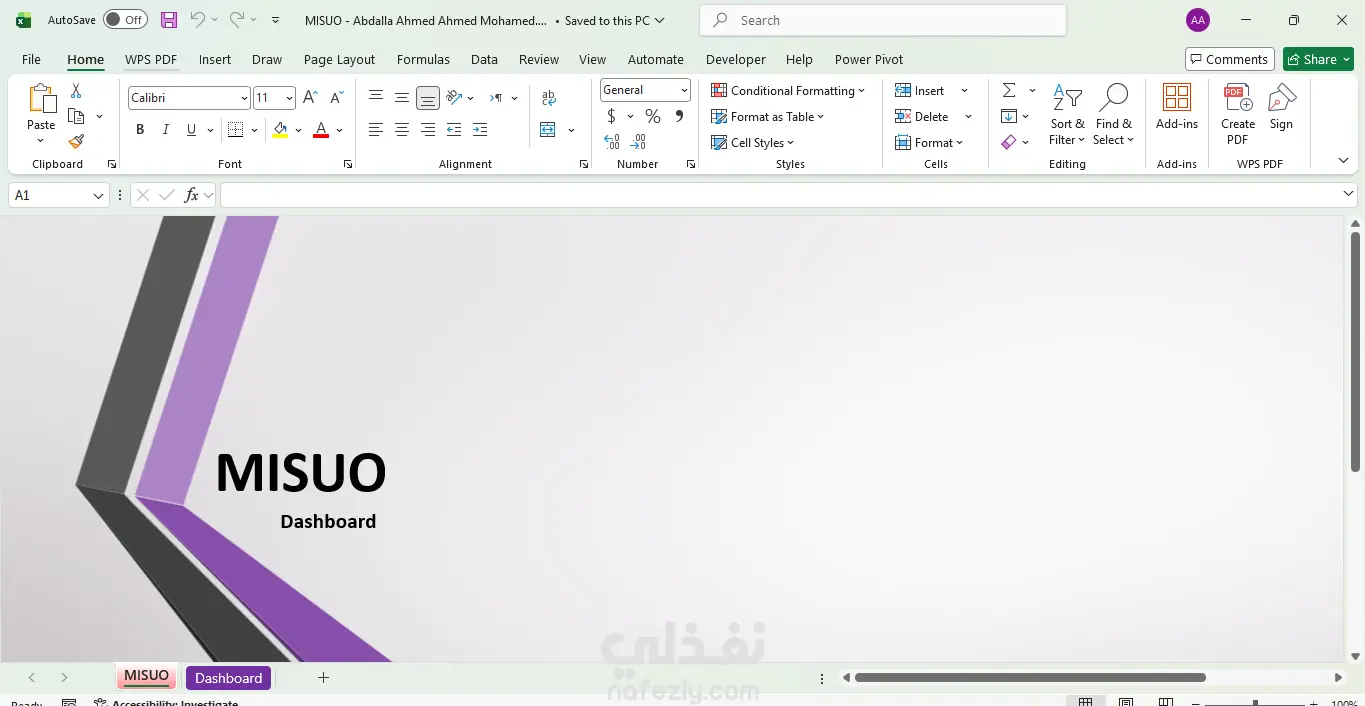Toggle Bottom Align
The image size is (1365, 706).
[x=428, y=98]
